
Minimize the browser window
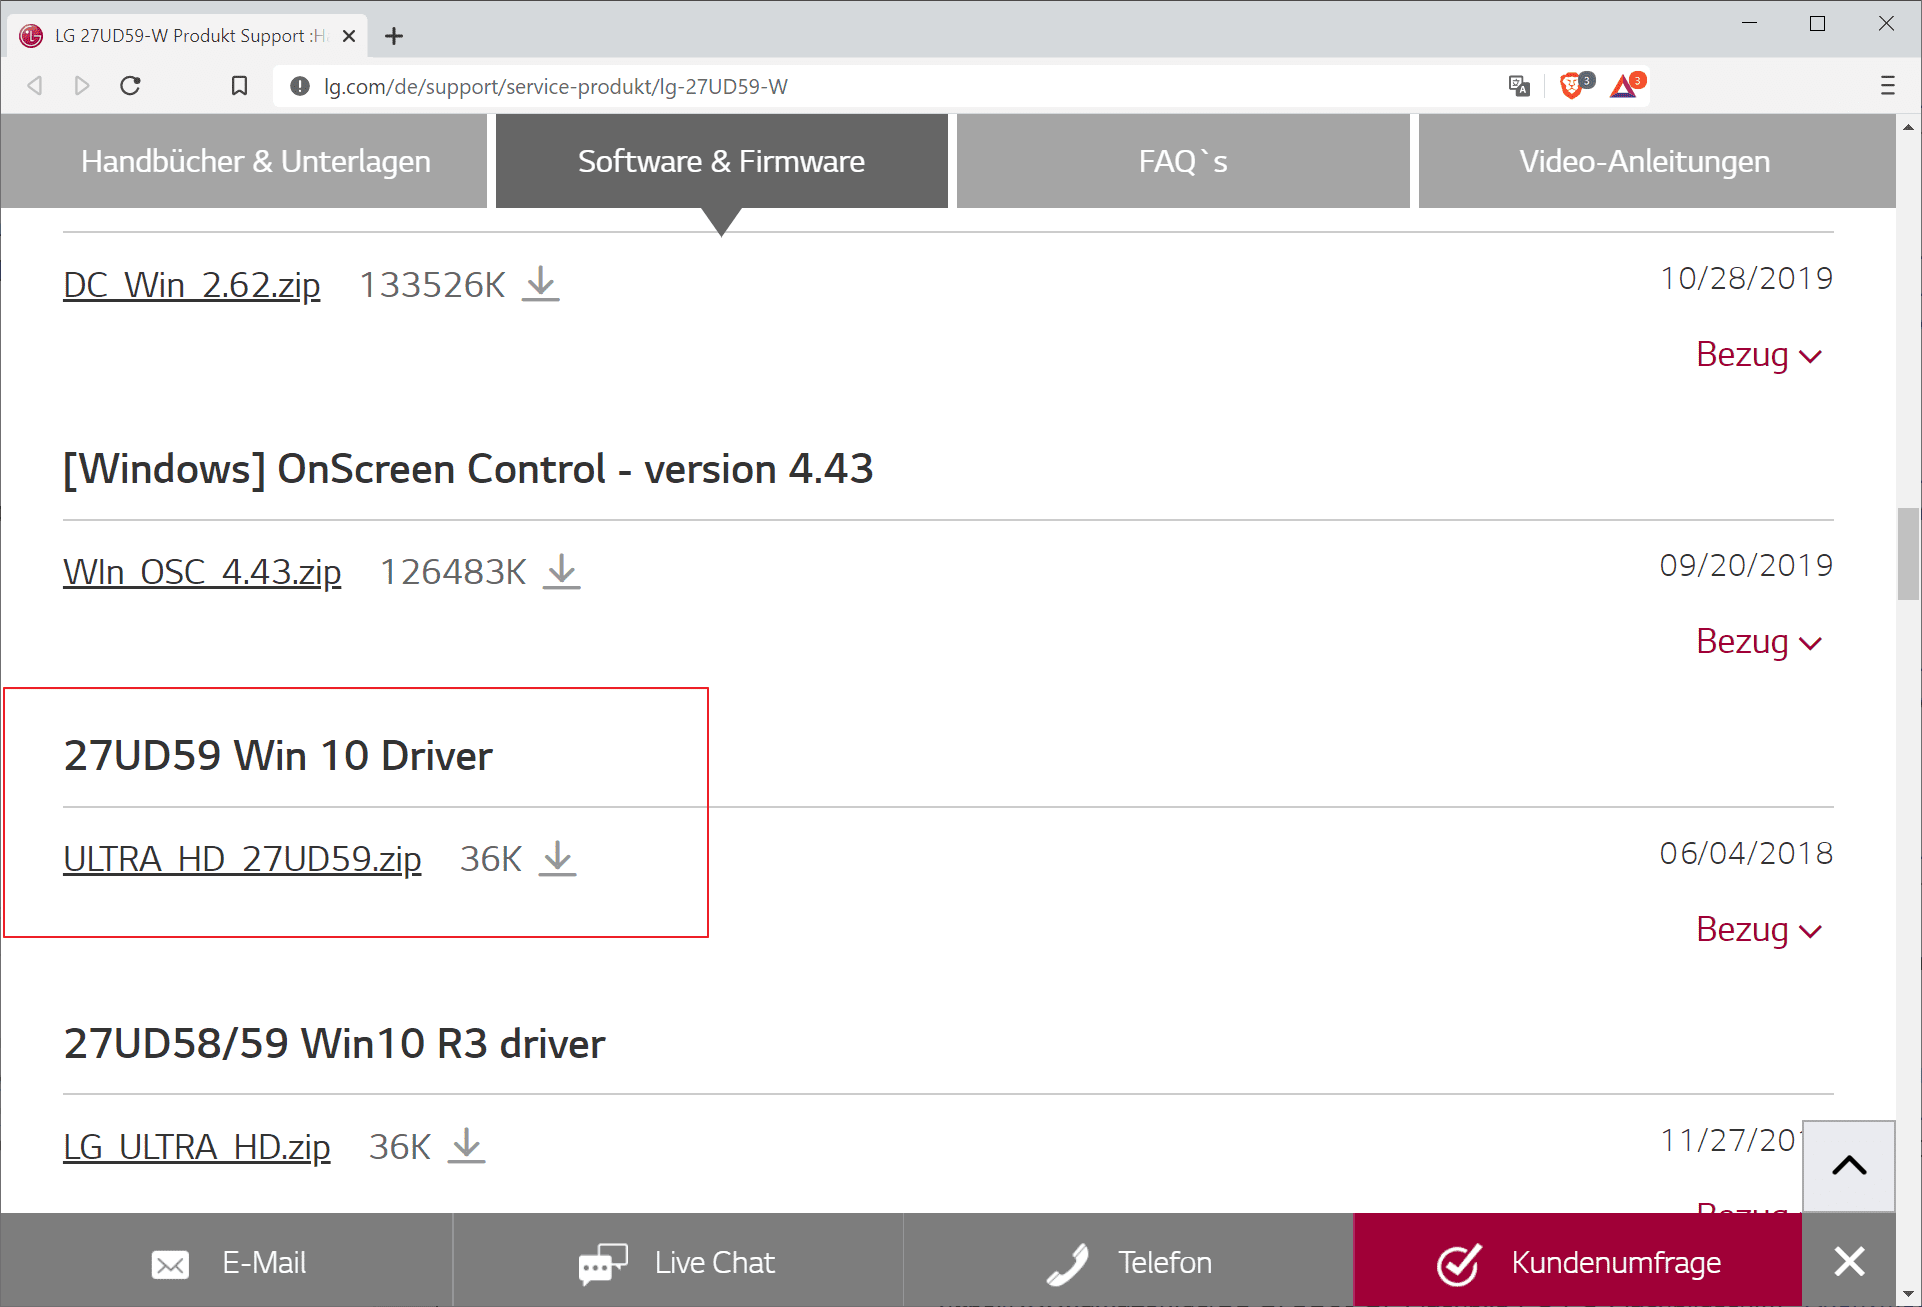[1749, 23]
